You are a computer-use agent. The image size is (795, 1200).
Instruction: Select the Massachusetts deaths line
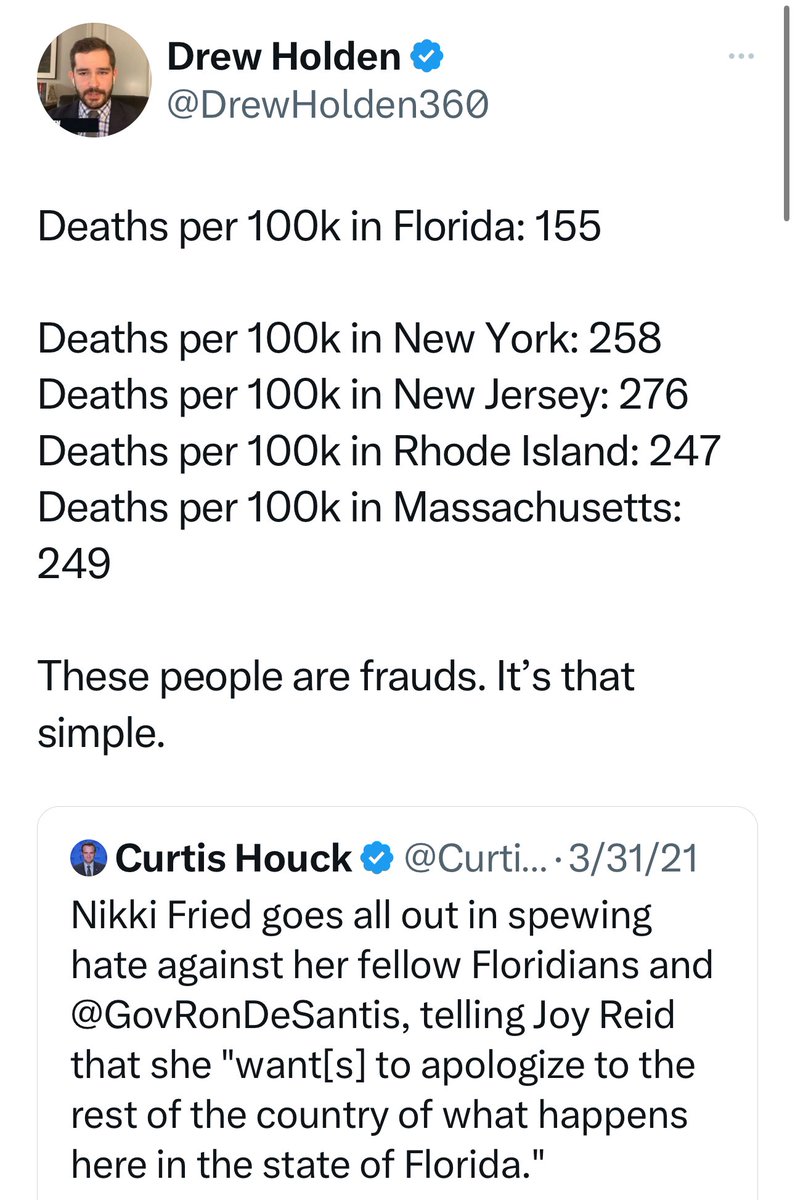point(360,507)
